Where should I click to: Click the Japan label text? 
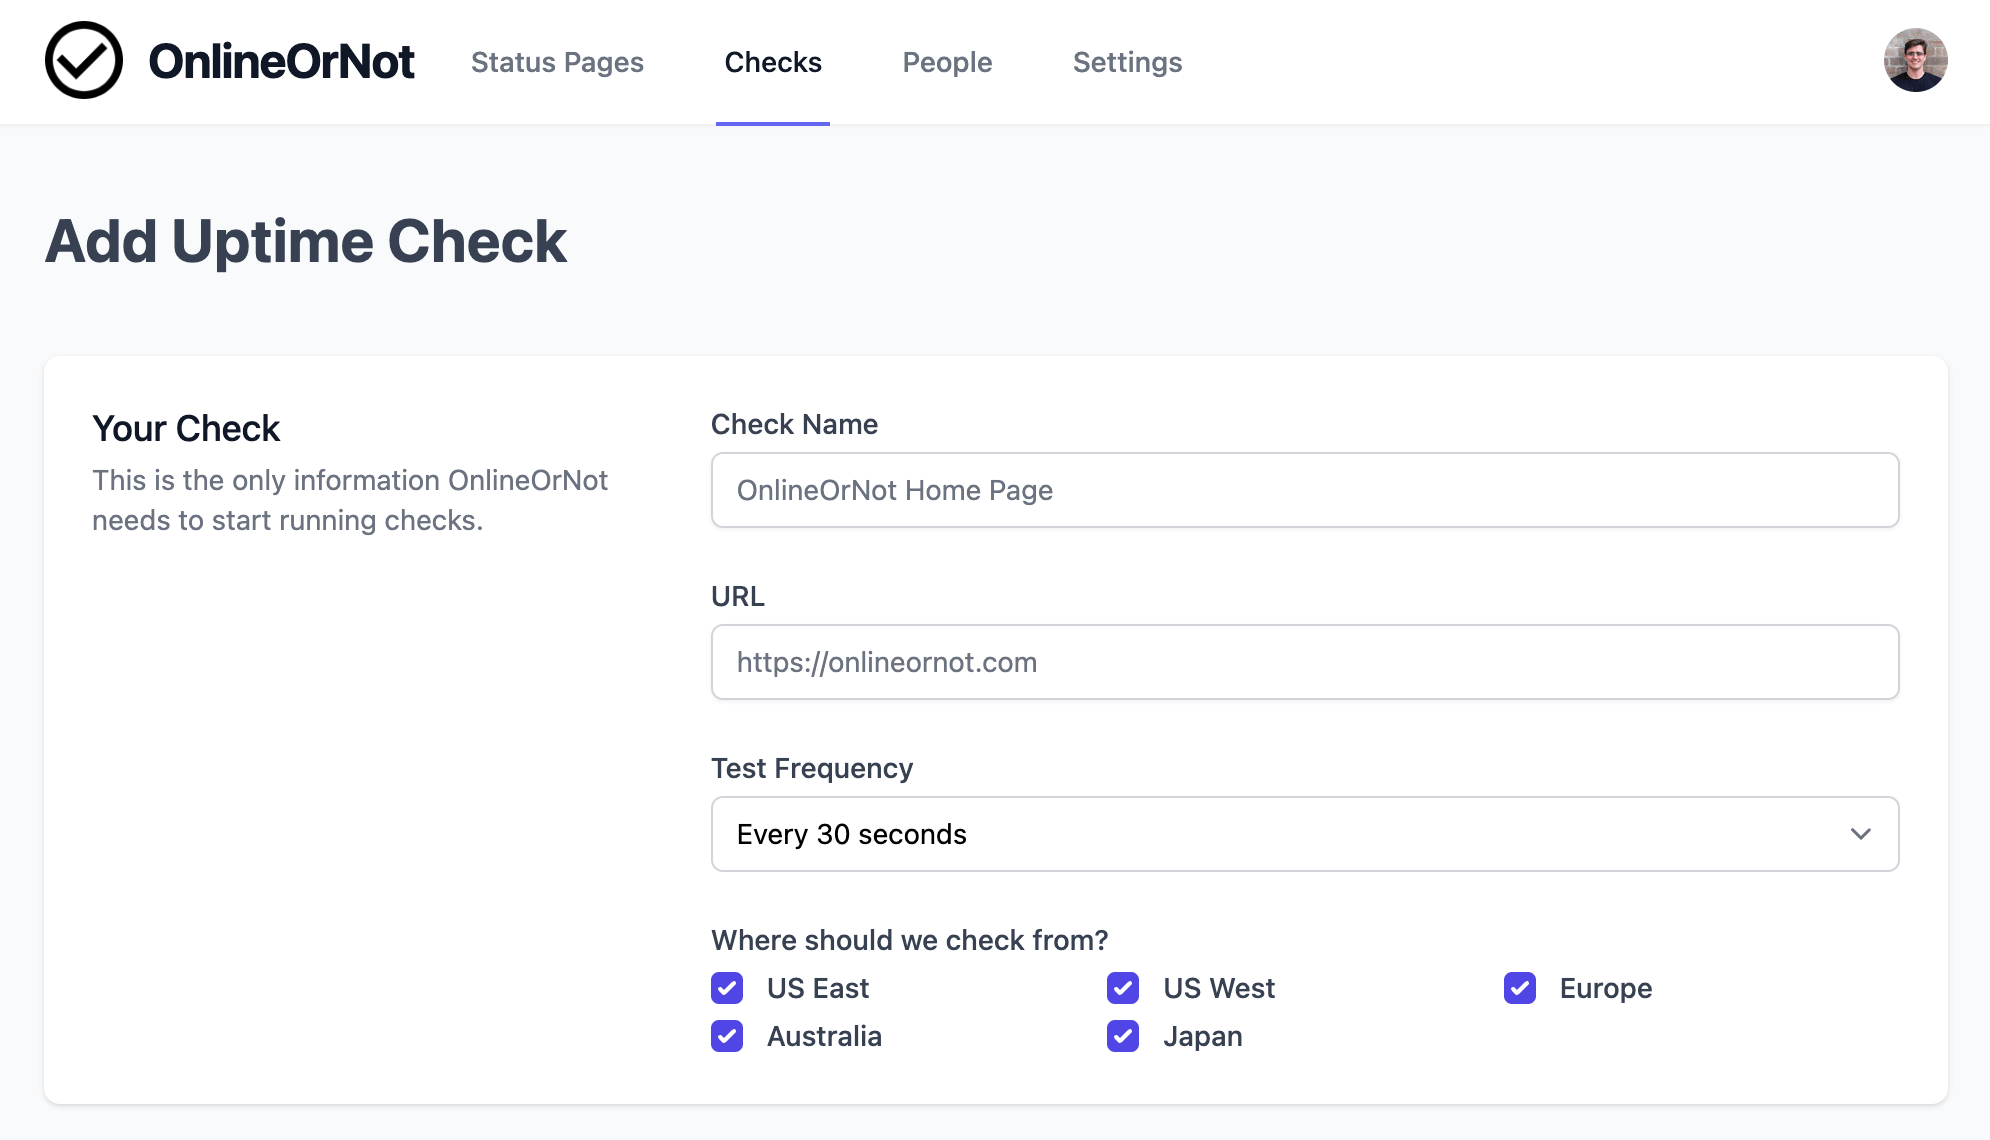click(x=1202, y=1036)
